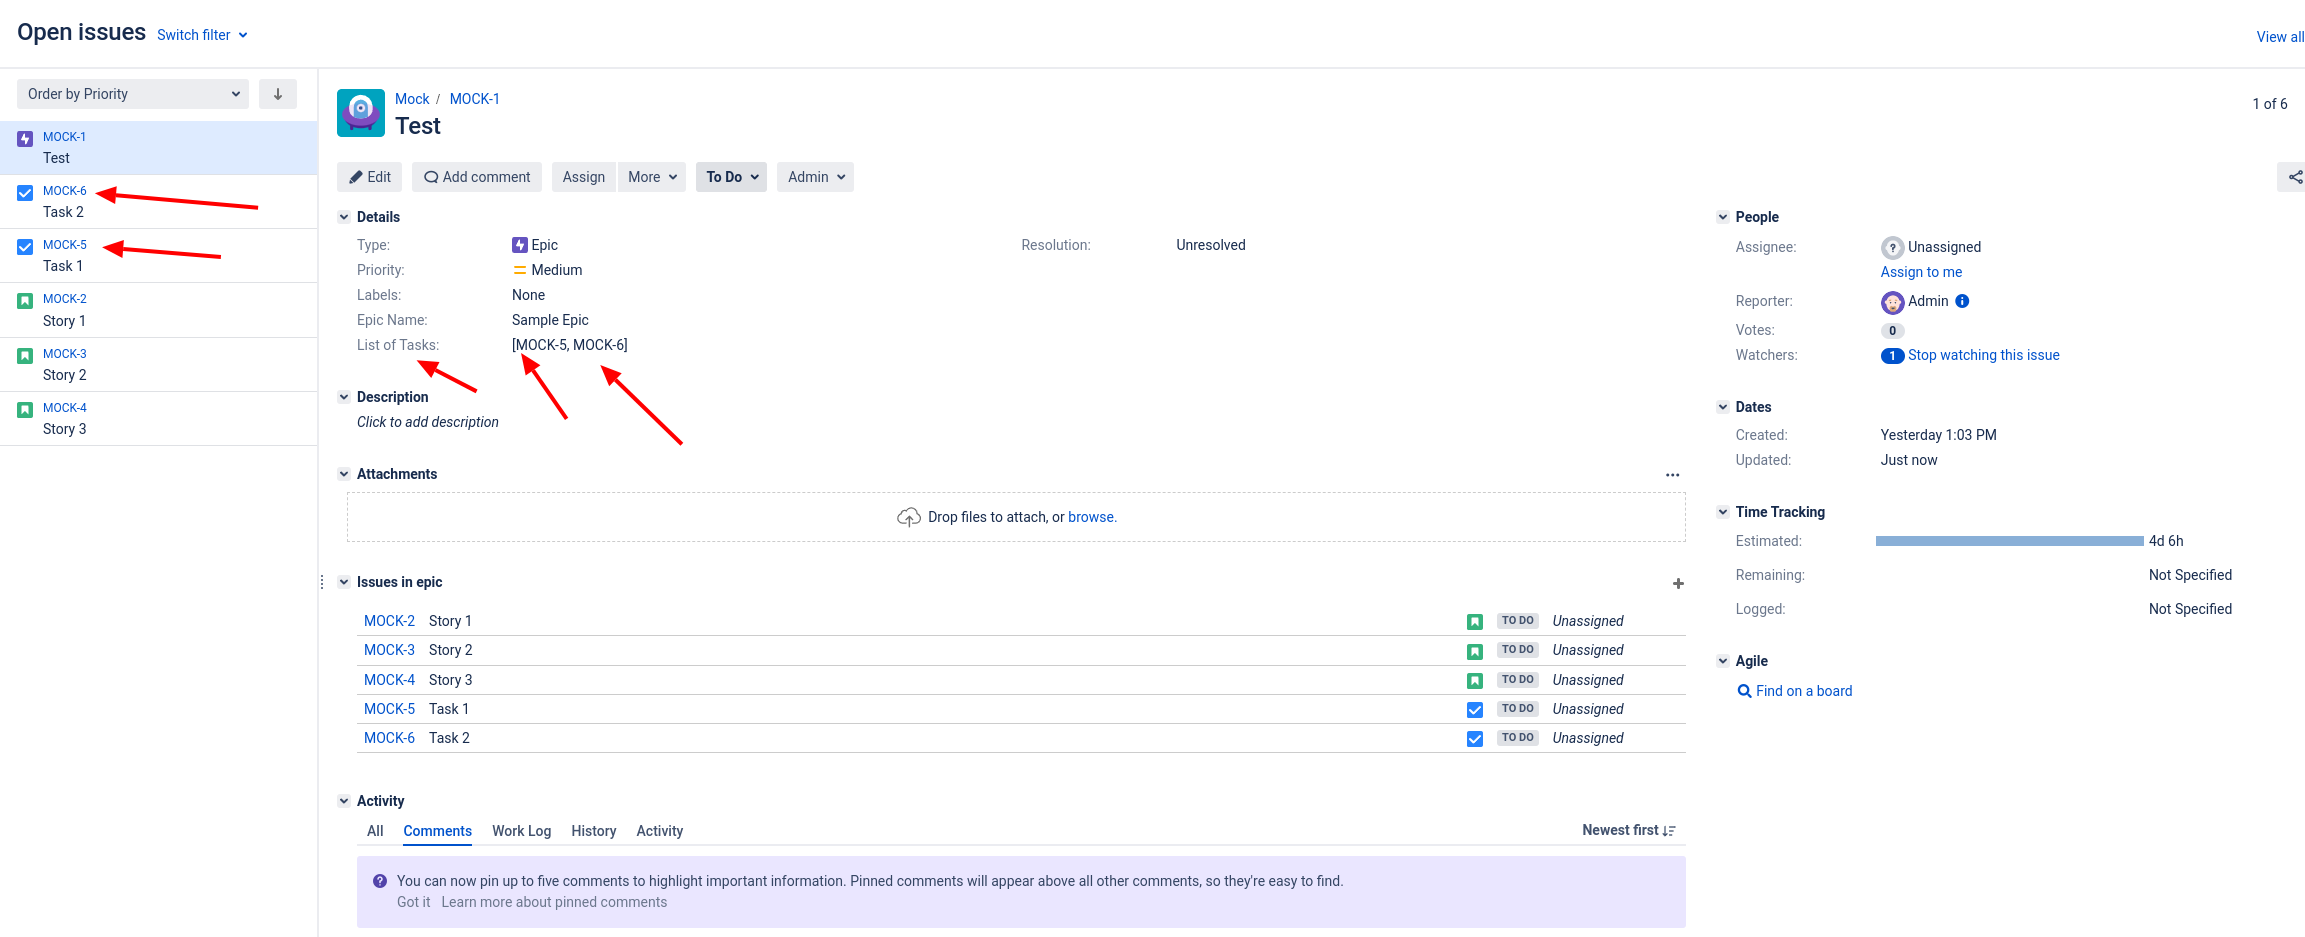Click the 'View all' link
This screenshot has height=937, width=2305.
(2279, 36)
